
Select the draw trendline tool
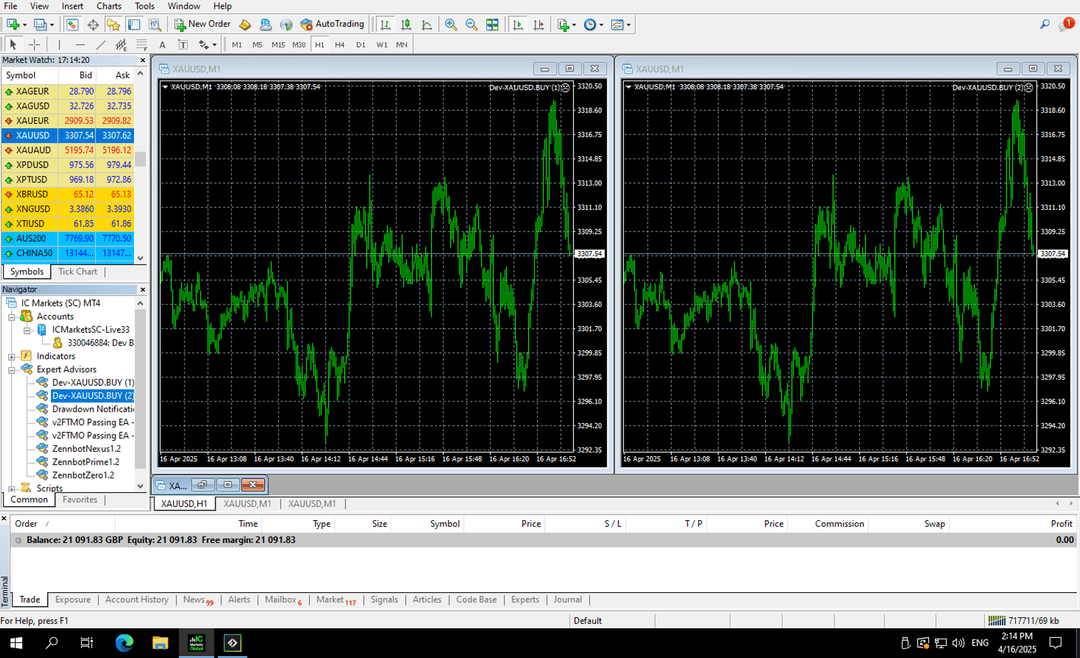pos(101,44)
